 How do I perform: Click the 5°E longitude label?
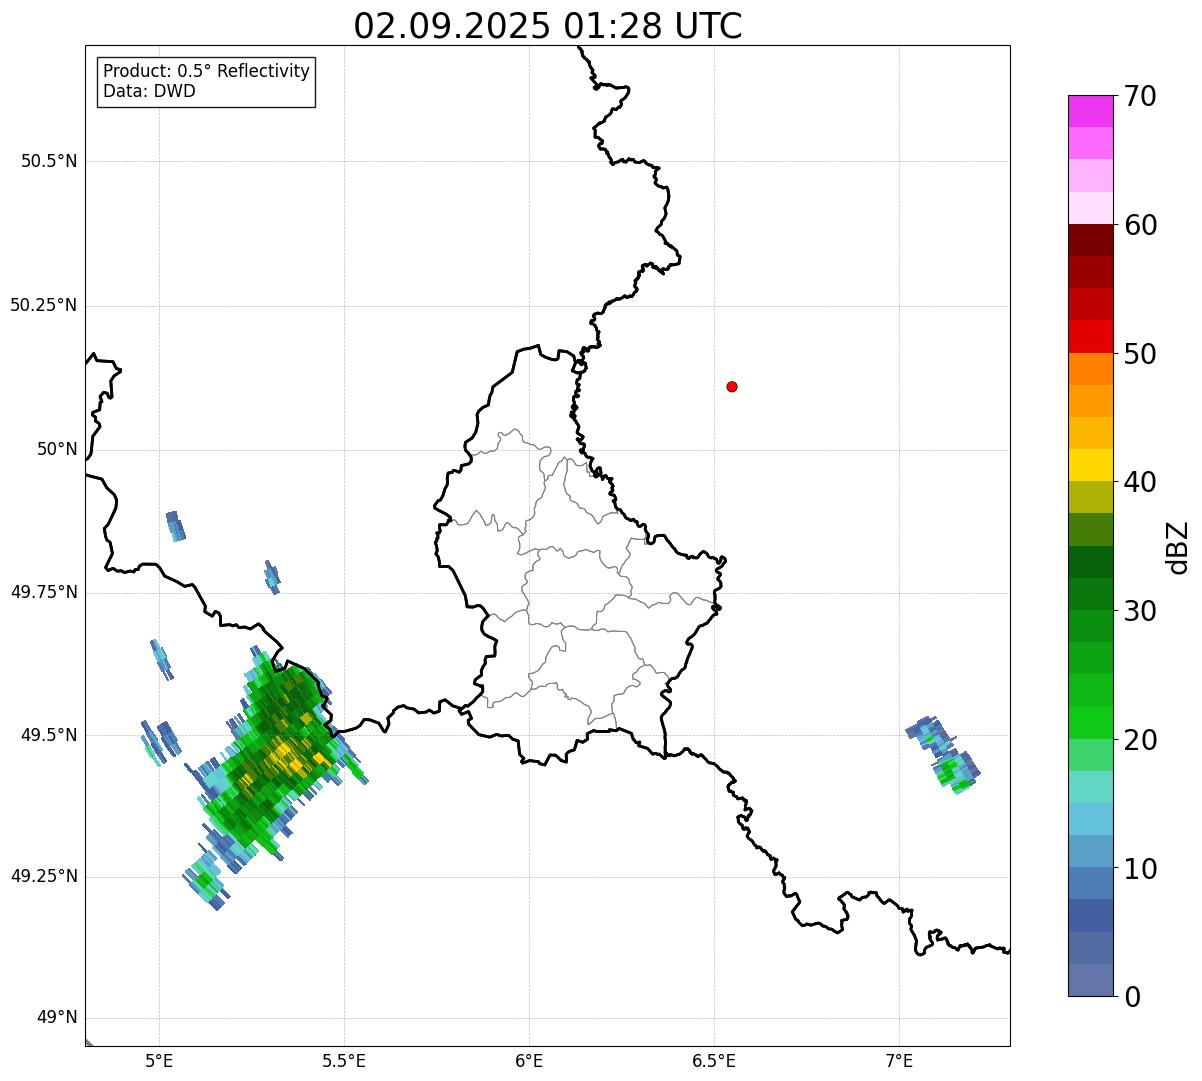(x=159, y=1061)
